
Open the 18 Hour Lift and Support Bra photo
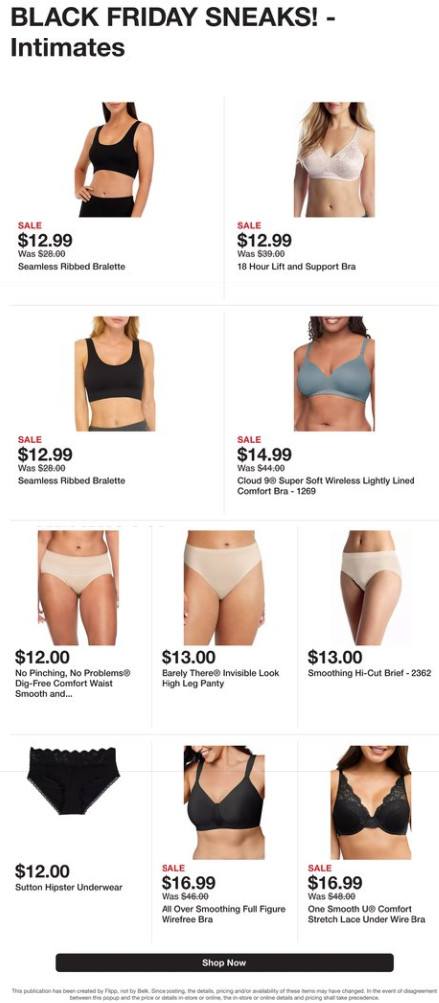(334, 159)
